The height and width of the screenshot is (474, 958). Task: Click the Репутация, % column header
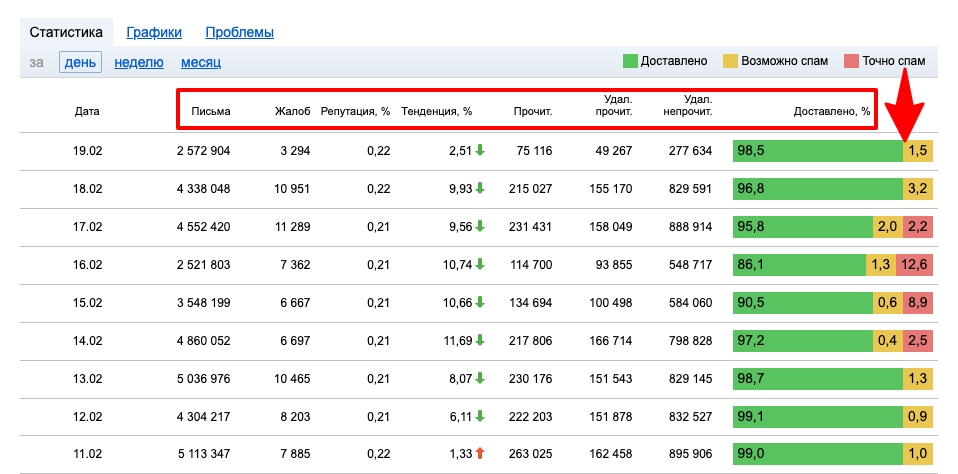tap(355, 111)
